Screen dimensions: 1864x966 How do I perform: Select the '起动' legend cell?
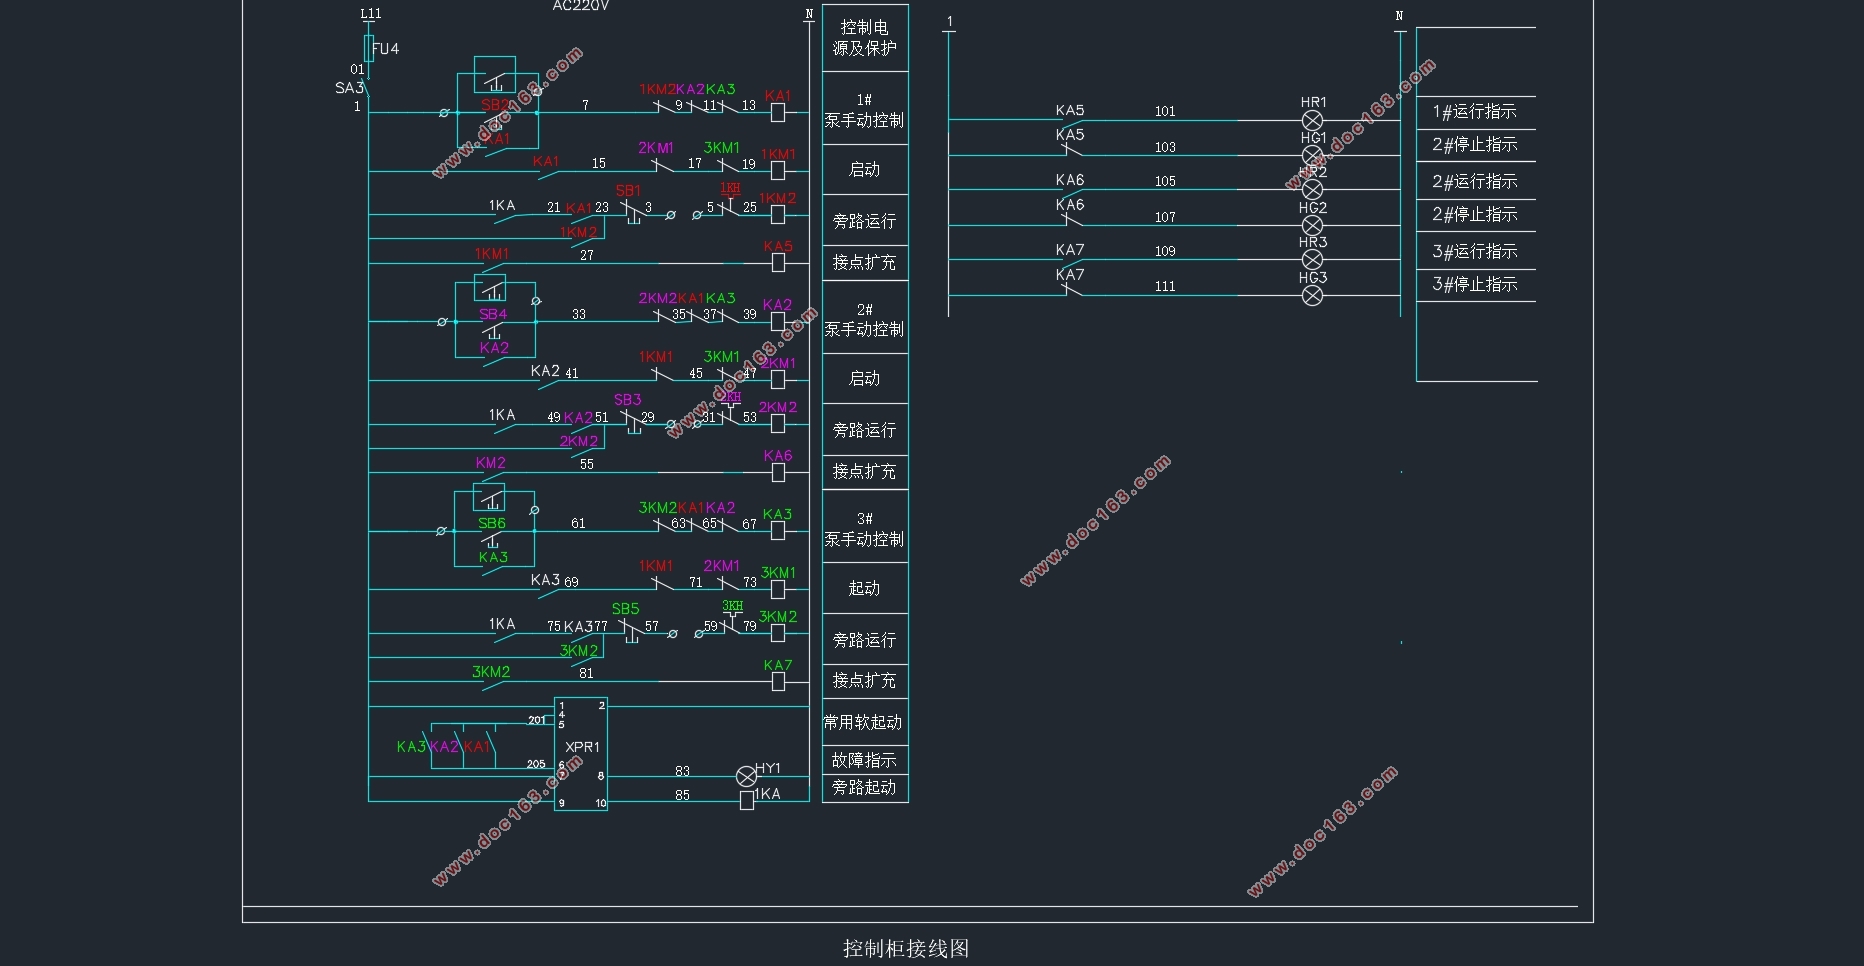click(x=865, y=588)
